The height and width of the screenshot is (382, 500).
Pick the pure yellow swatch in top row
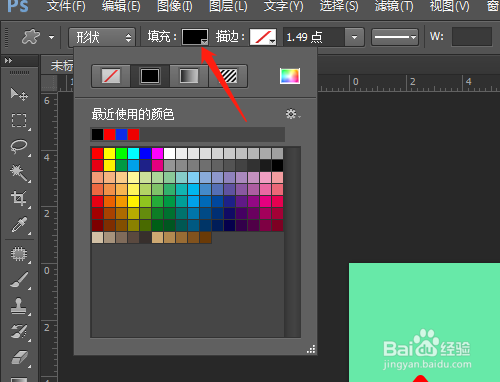tap(109, 153)
